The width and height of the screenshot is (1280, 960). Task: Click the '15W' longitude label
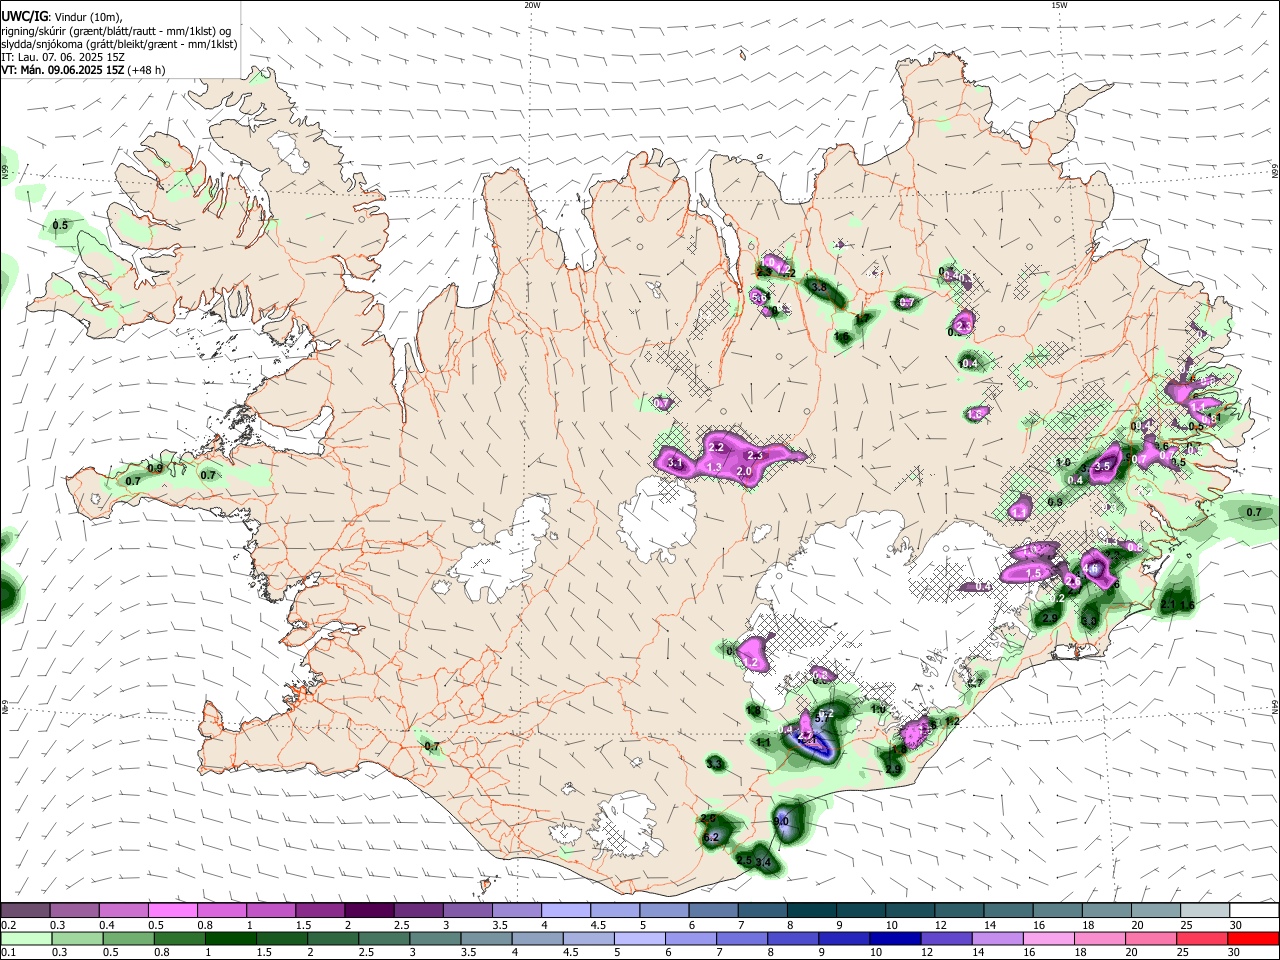[1059, 5]
